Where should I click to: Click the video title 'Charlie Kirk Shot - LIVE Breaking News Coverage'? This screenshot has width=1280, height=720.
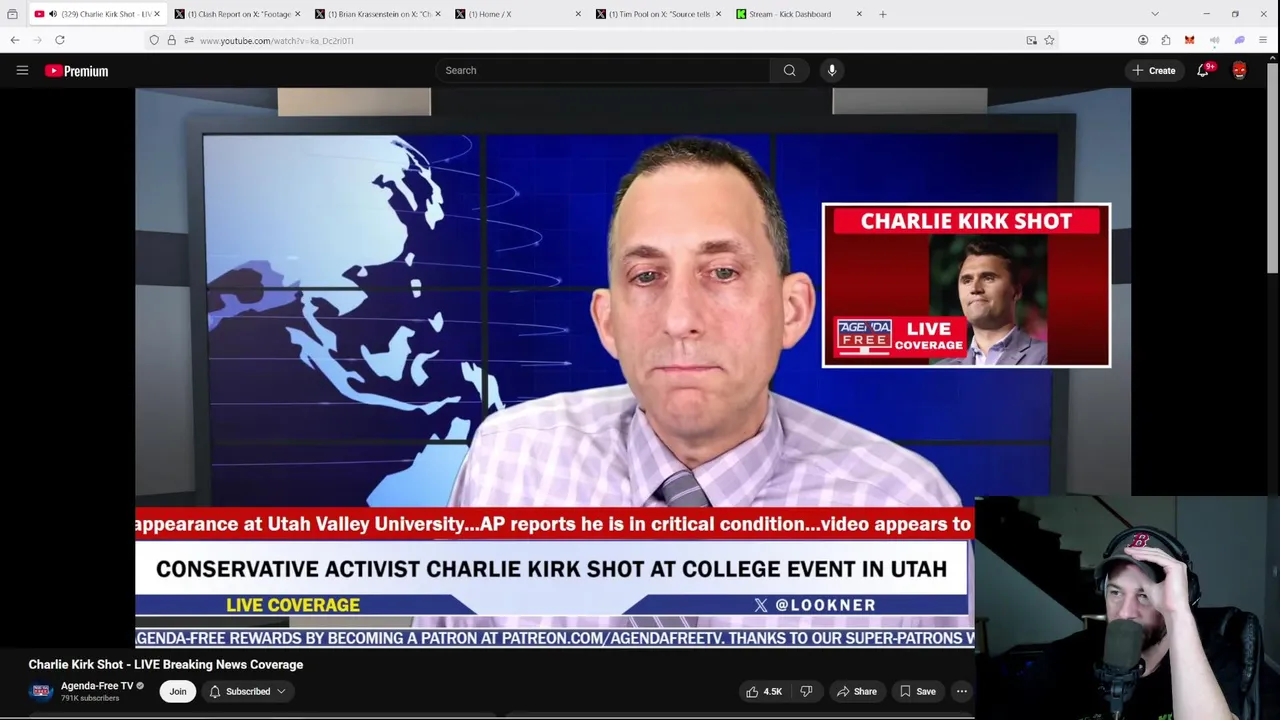click(166, 664)
